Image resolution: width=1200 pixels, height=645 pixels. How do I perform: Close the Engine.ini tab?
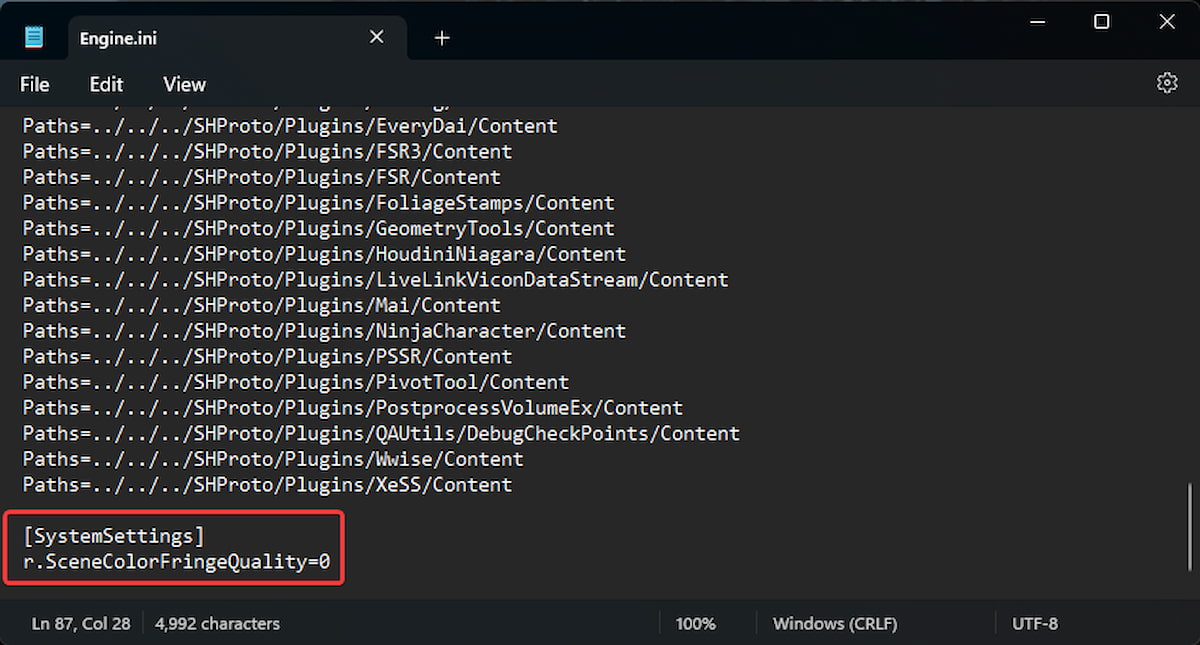pos(377,37)
